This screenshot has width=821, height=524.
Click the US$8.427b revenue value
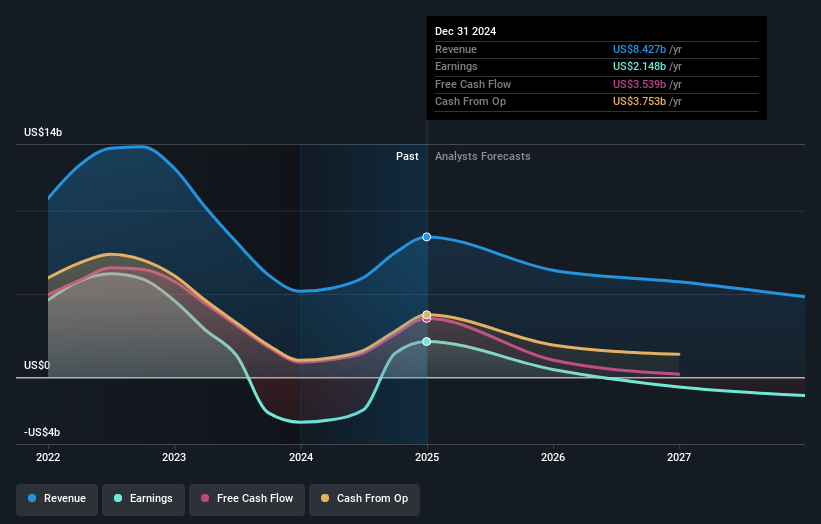[639, 49]
